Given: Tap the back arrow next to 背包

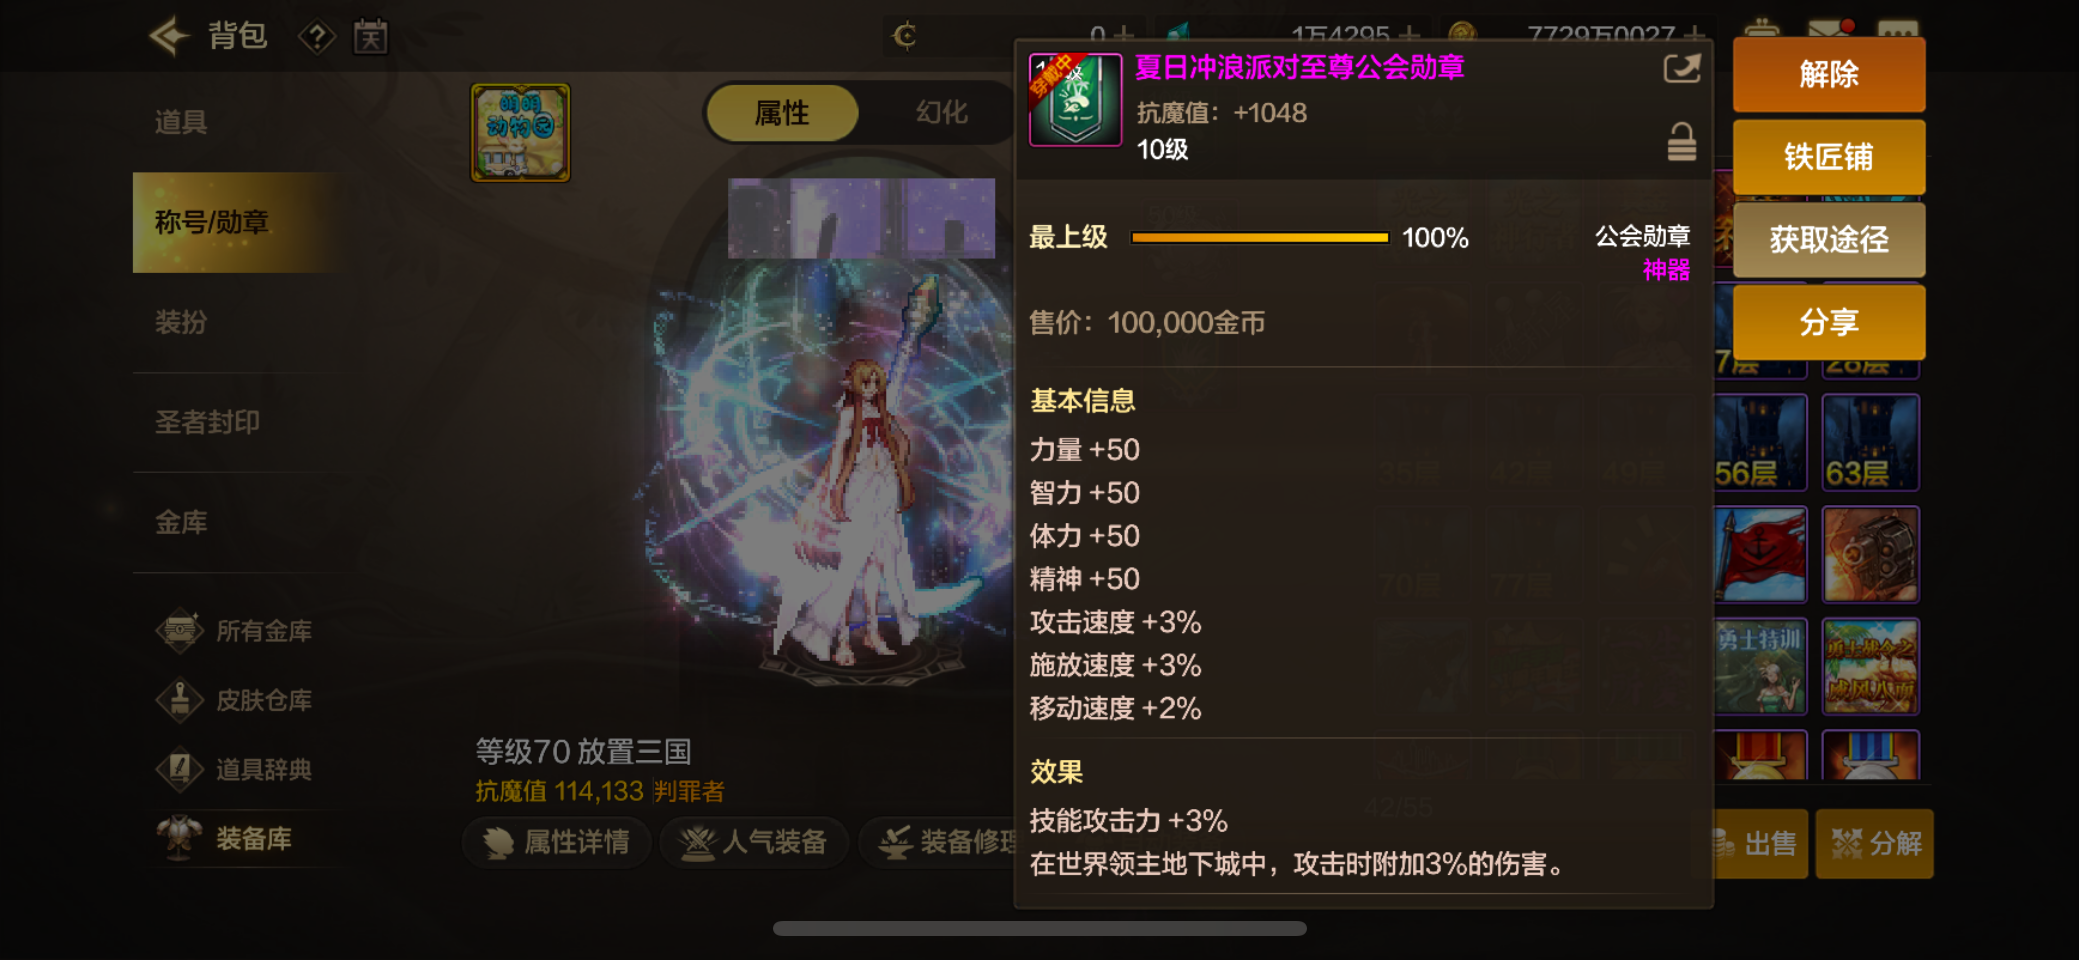Looking at the screenshot, I should coord(169,36).
